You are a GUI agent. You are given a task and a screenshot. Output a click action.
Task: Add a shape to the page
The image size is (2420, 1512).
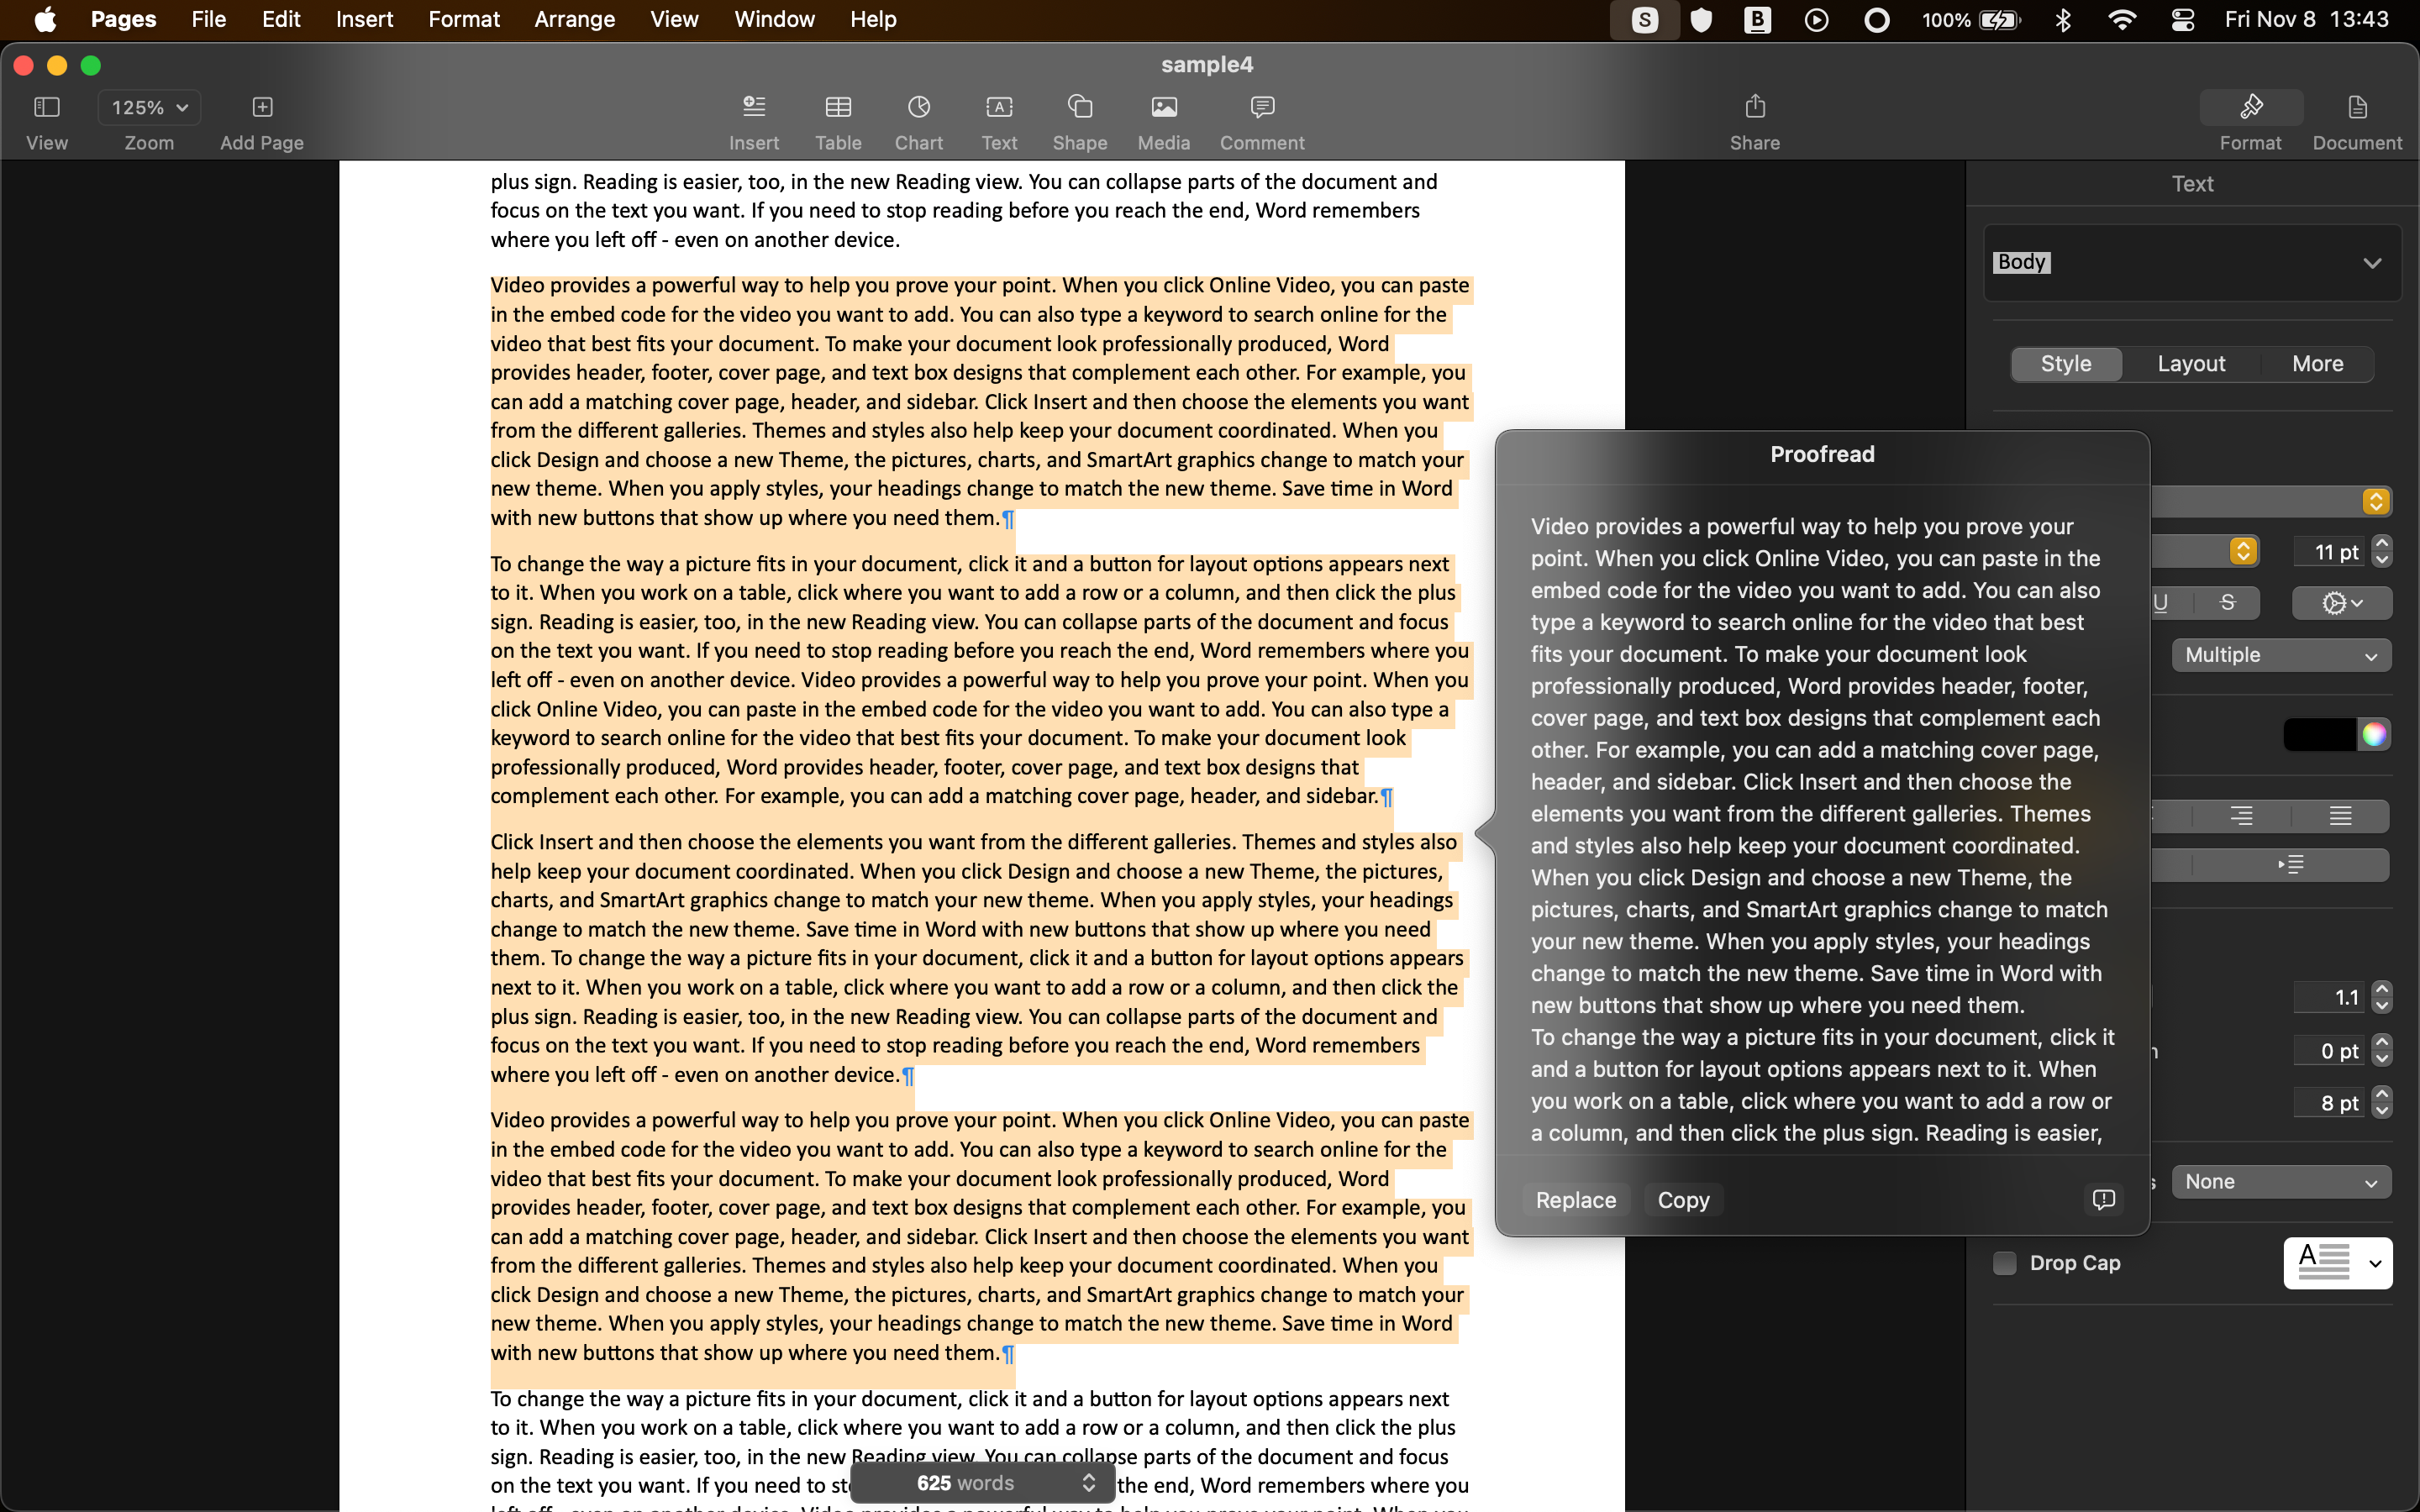[x=1079, y=120]
